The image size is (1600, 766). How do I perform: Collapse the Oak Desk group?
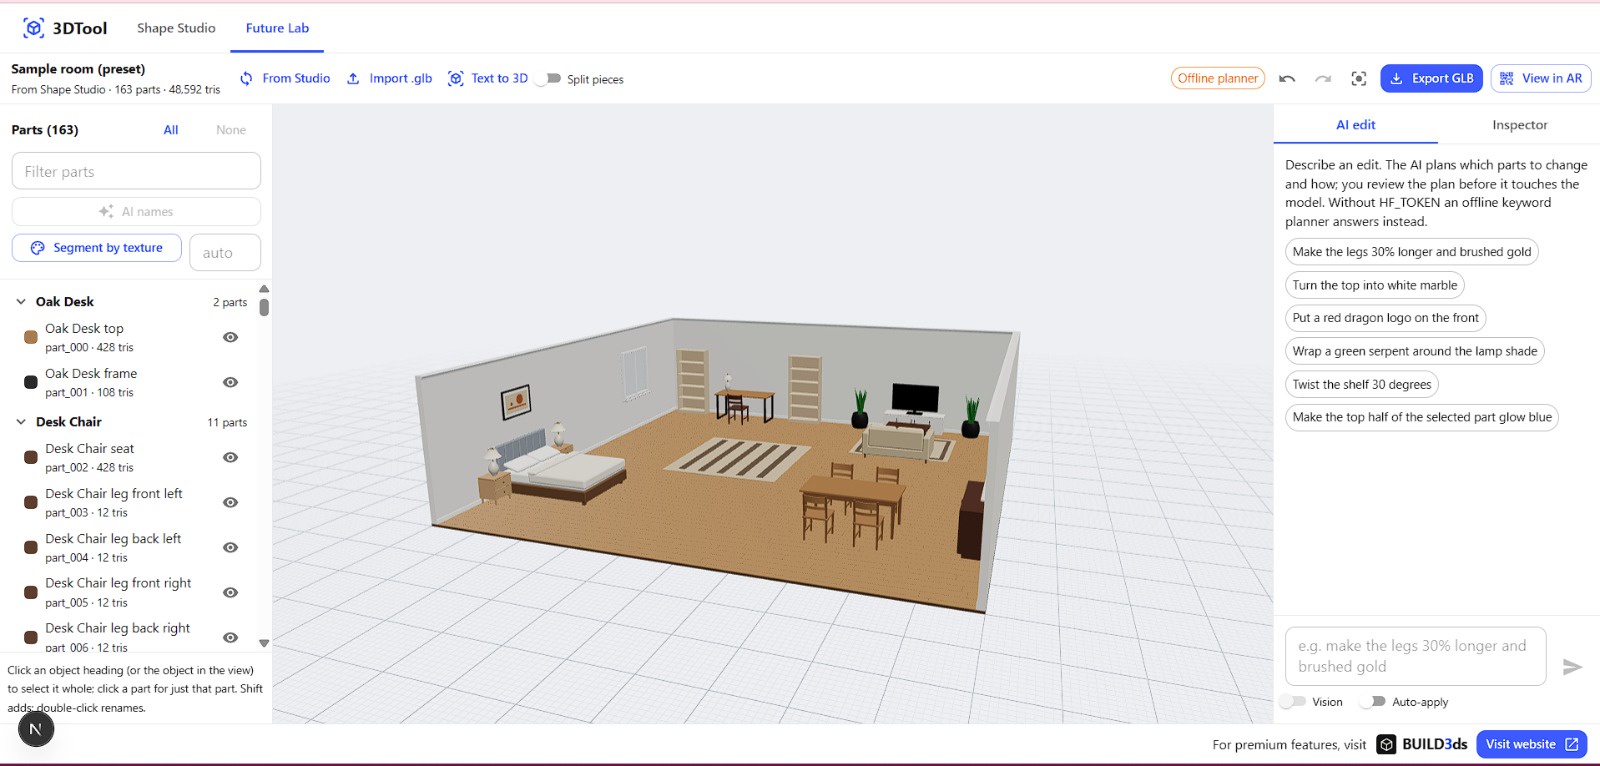[21, 302]
